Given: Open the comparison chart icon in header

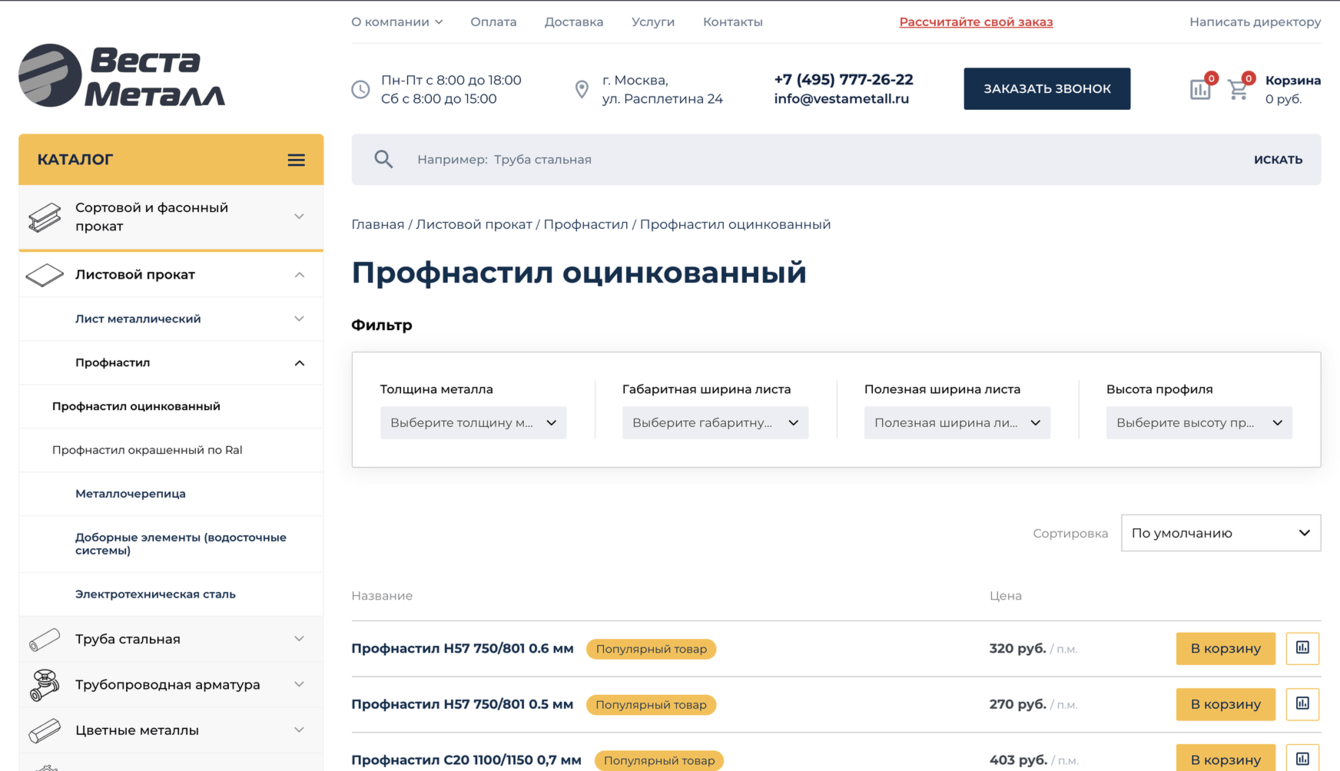Looking at the screenshot, I should [x=1201, y=89].
